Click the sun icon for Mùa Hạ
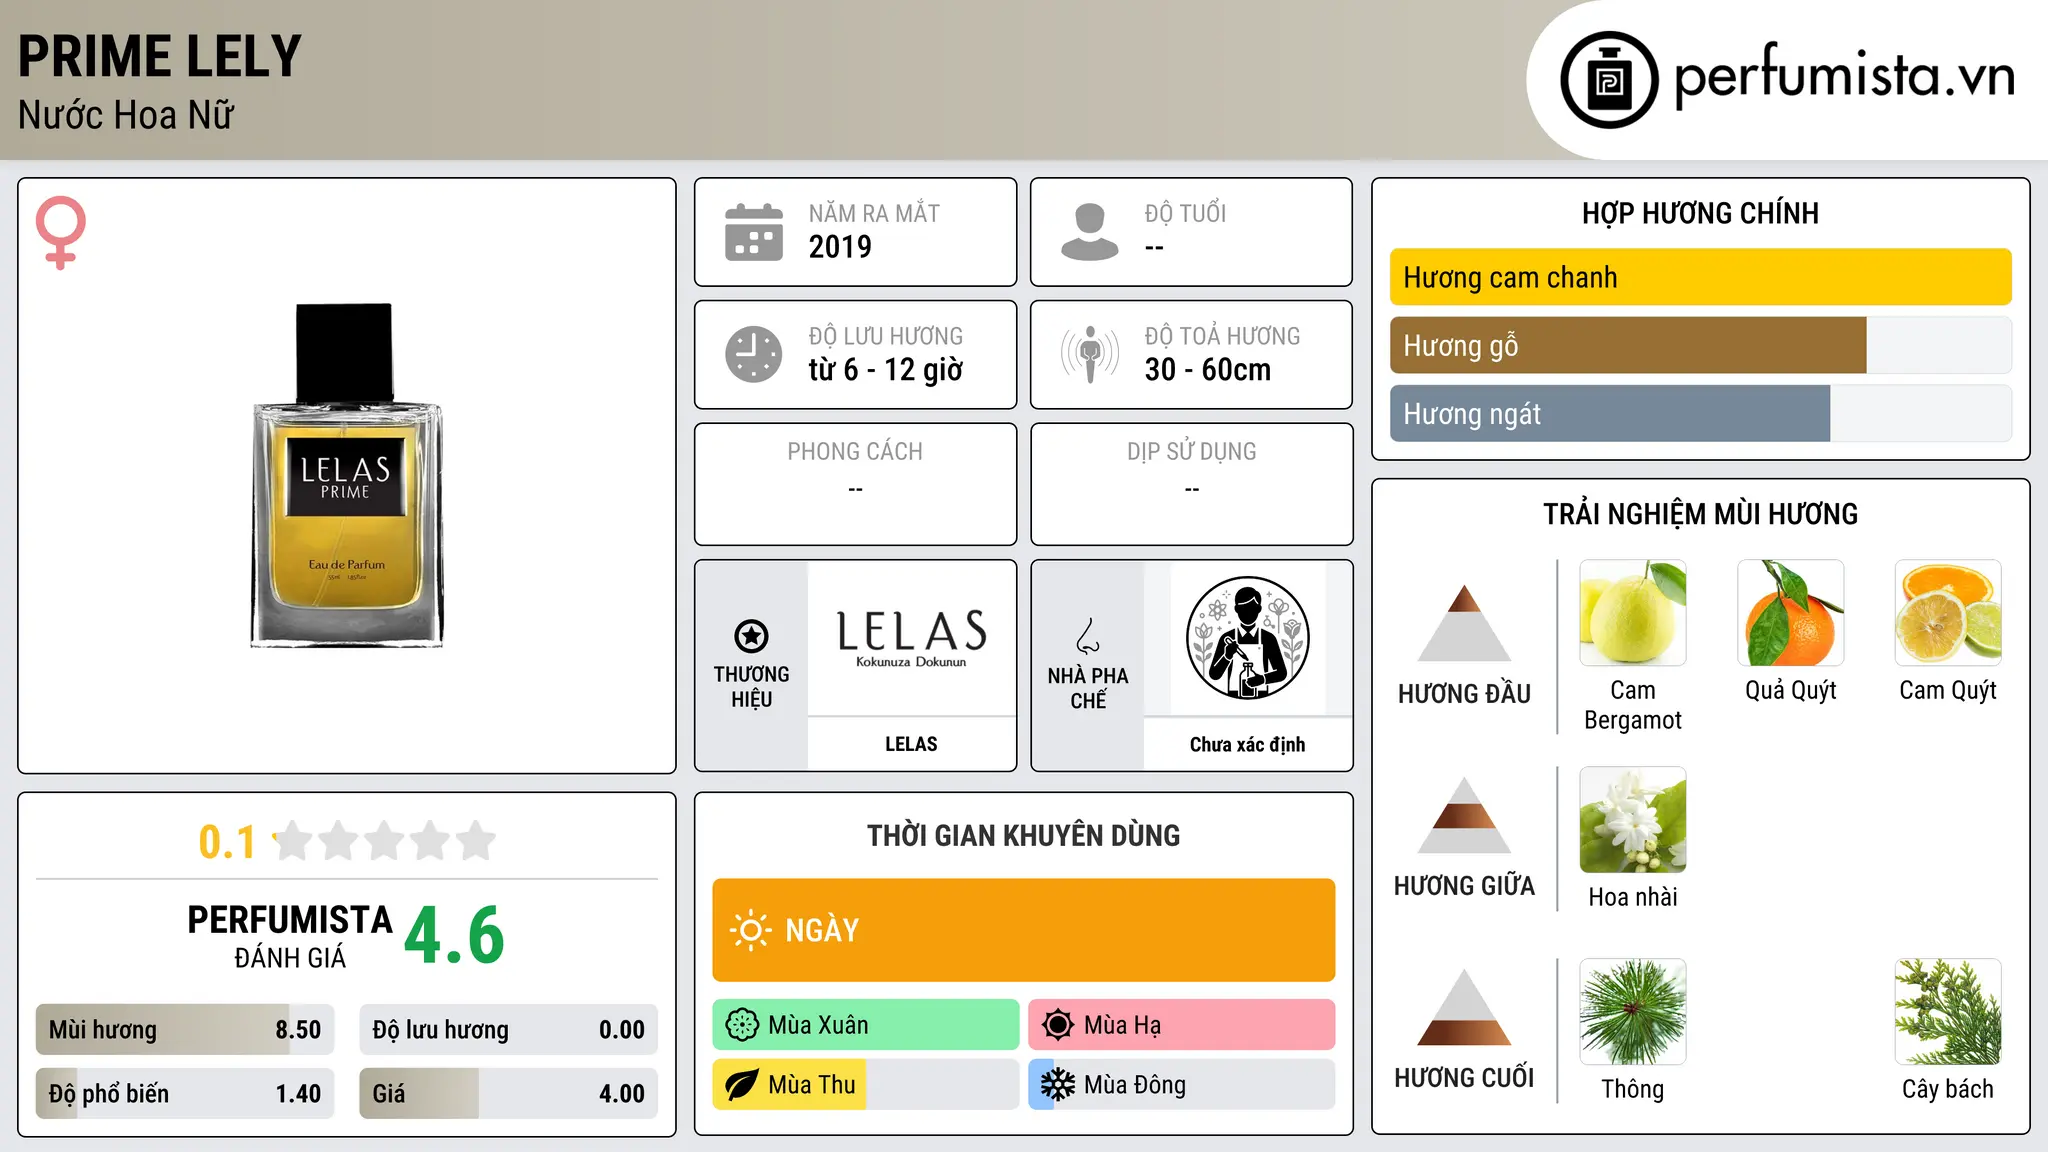 [1058, 1025]
